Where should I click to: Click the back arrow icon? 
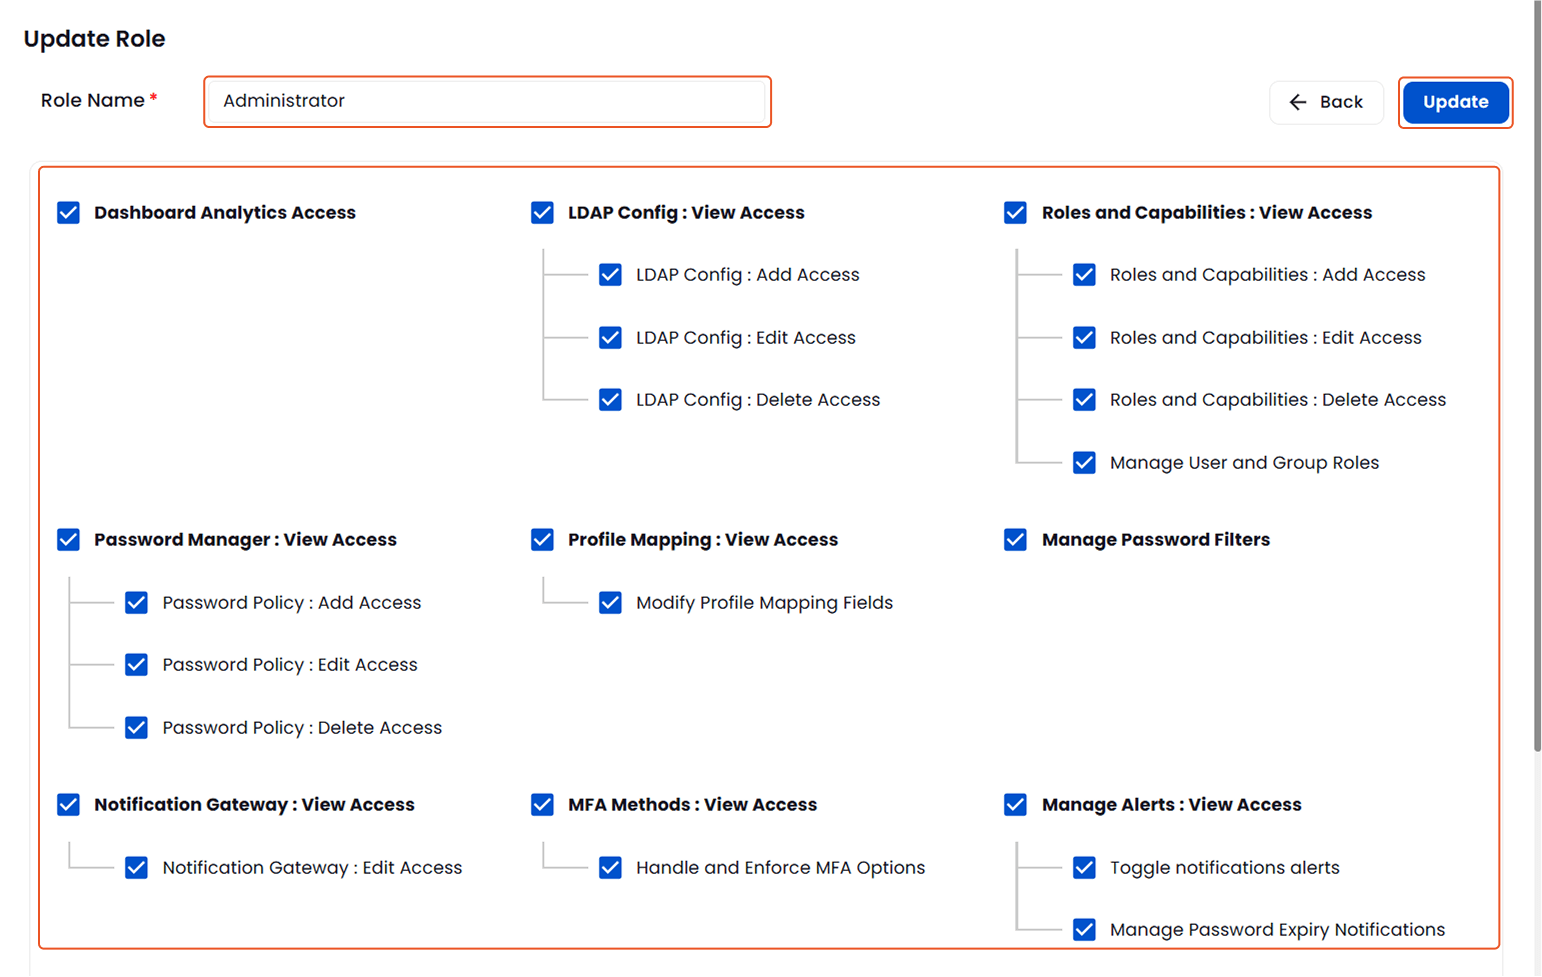click(1297, 102)
